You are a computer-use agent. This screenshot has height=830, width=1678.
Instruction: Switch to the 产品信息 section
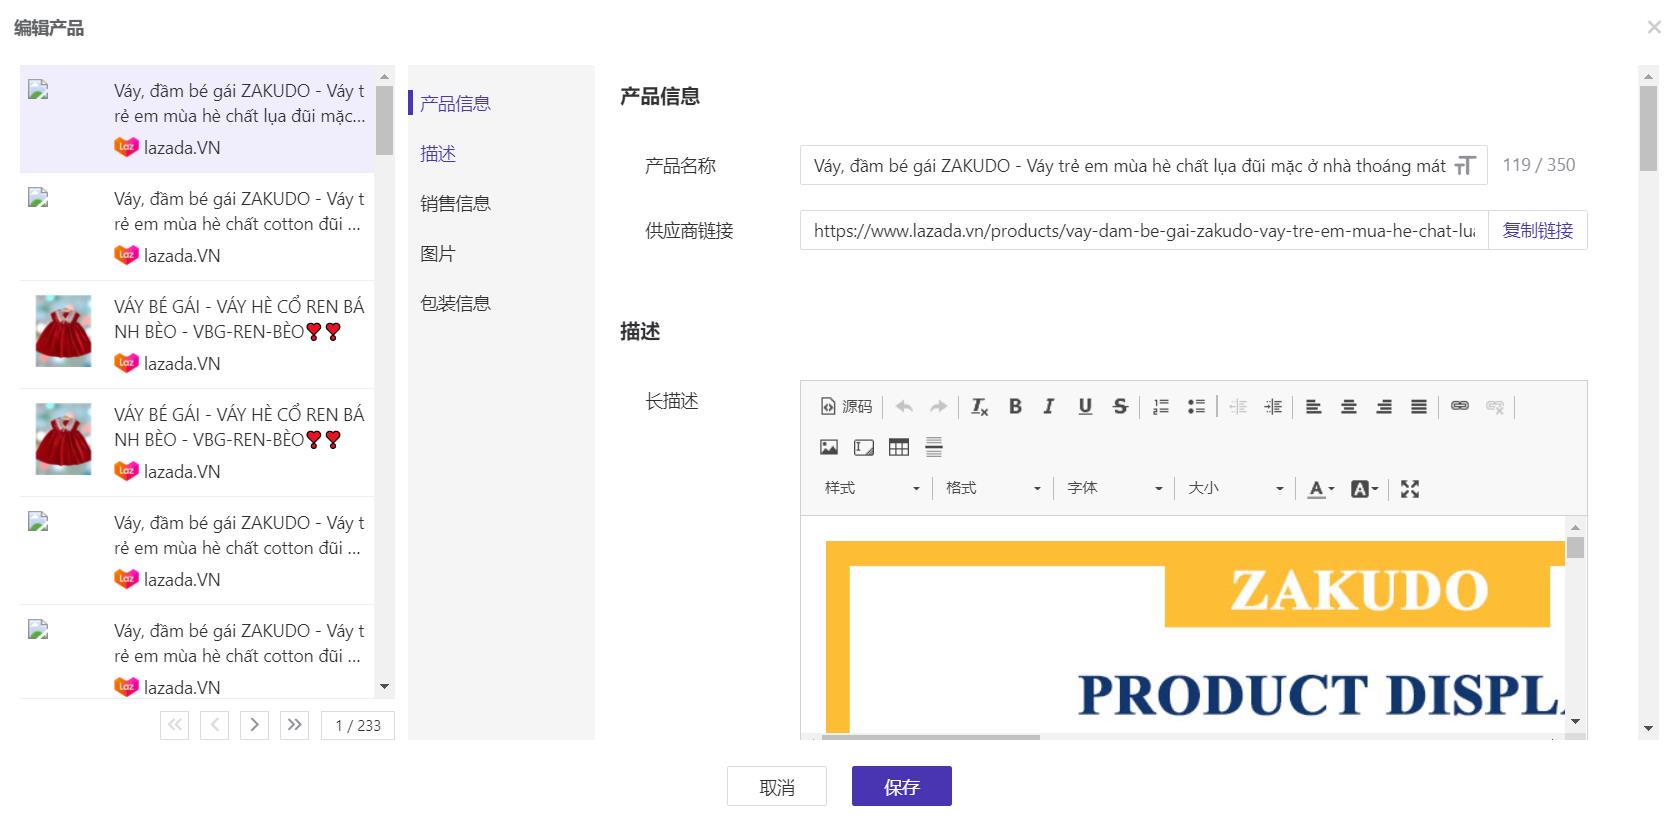(455, 103)
